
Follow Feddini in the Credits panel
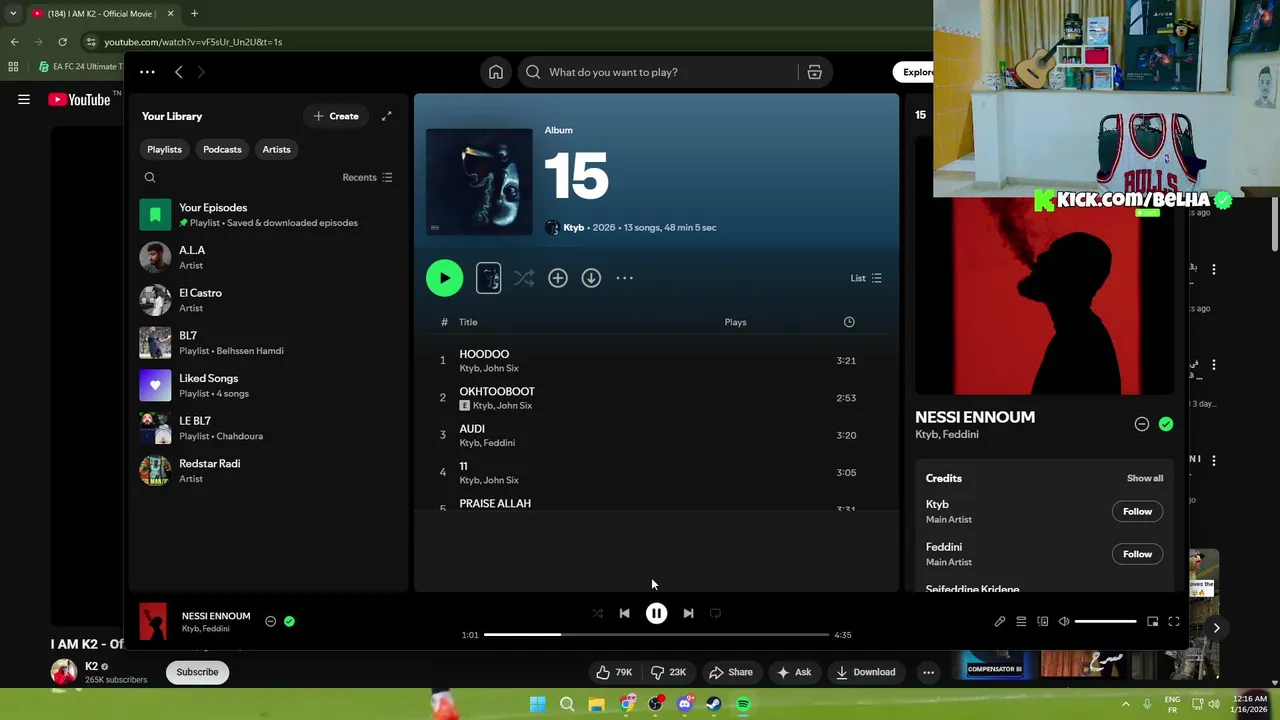coord(1137,554)
